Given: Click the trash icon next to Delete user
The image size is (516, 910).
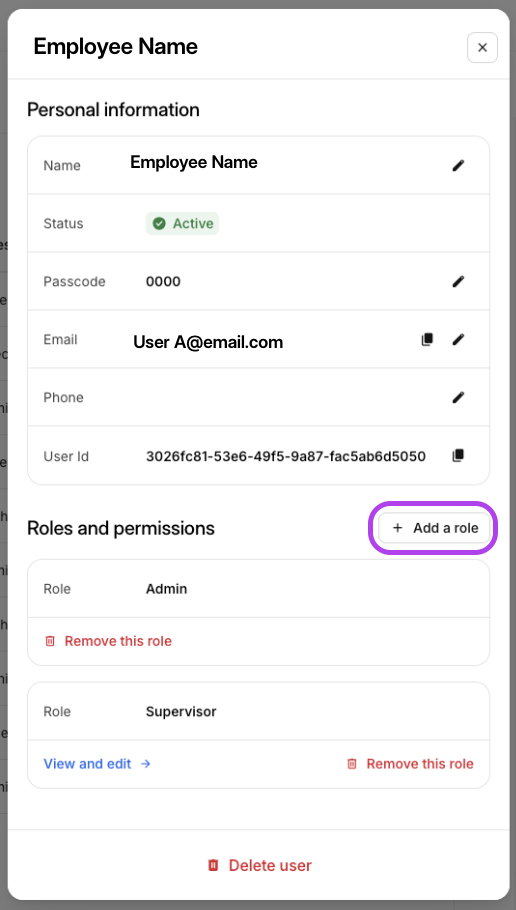Looking at the screenshot, I should [x=214, y=865].
